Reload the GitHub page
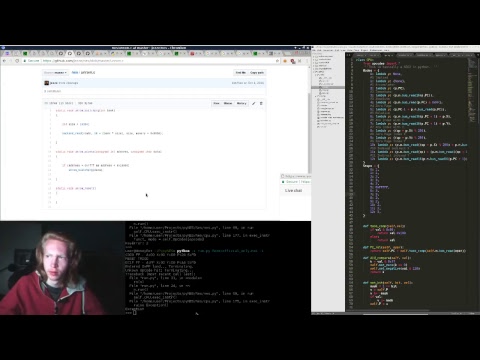480x360 pixels. [17, 61]
